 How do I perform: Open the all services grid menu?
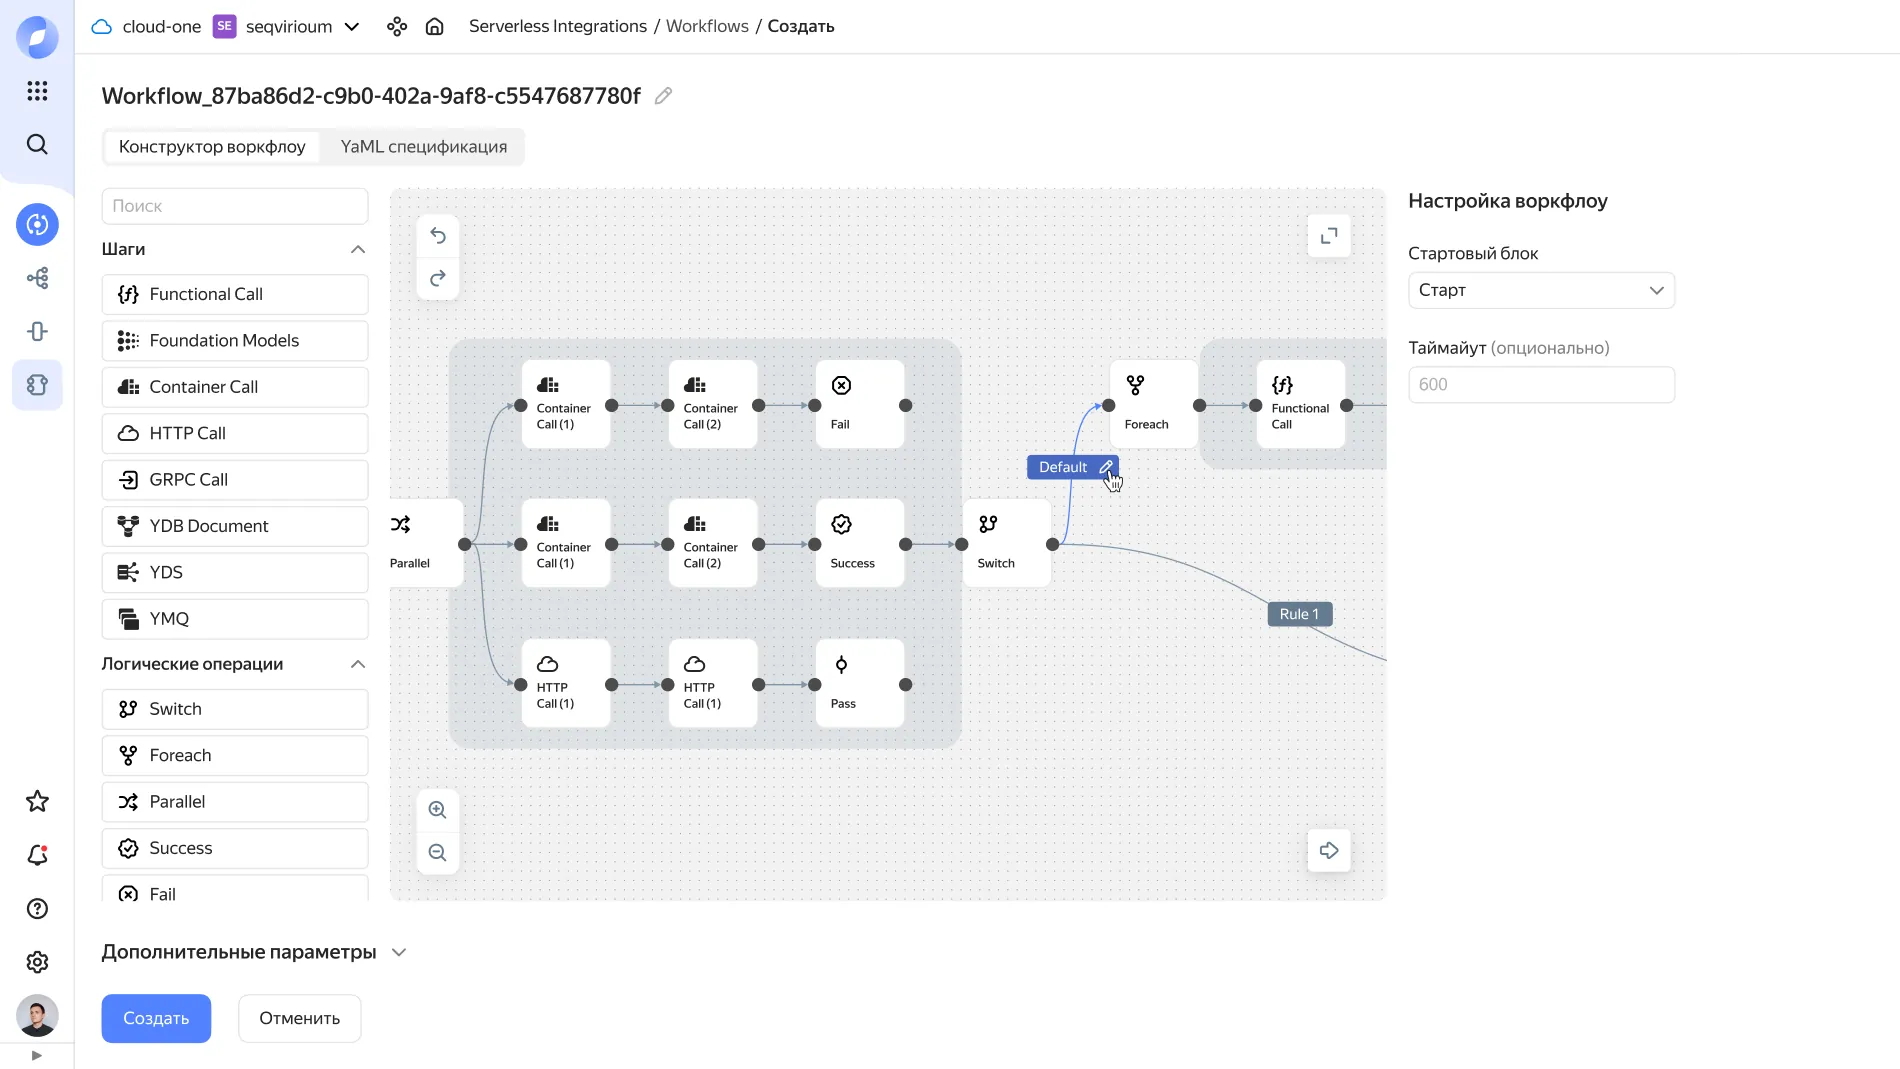point(37,91)
